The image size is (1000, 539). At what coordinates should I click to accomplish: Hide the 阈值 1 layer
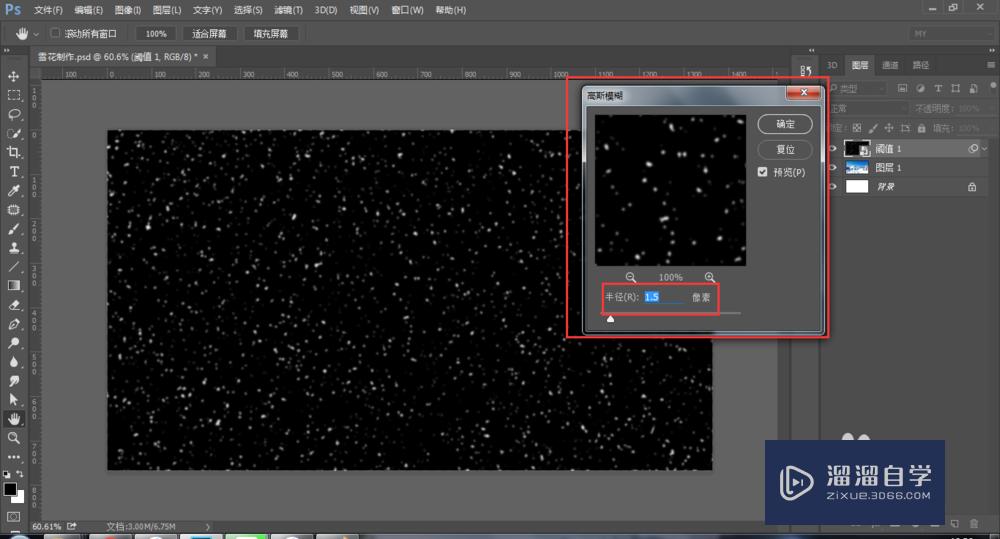832,149
